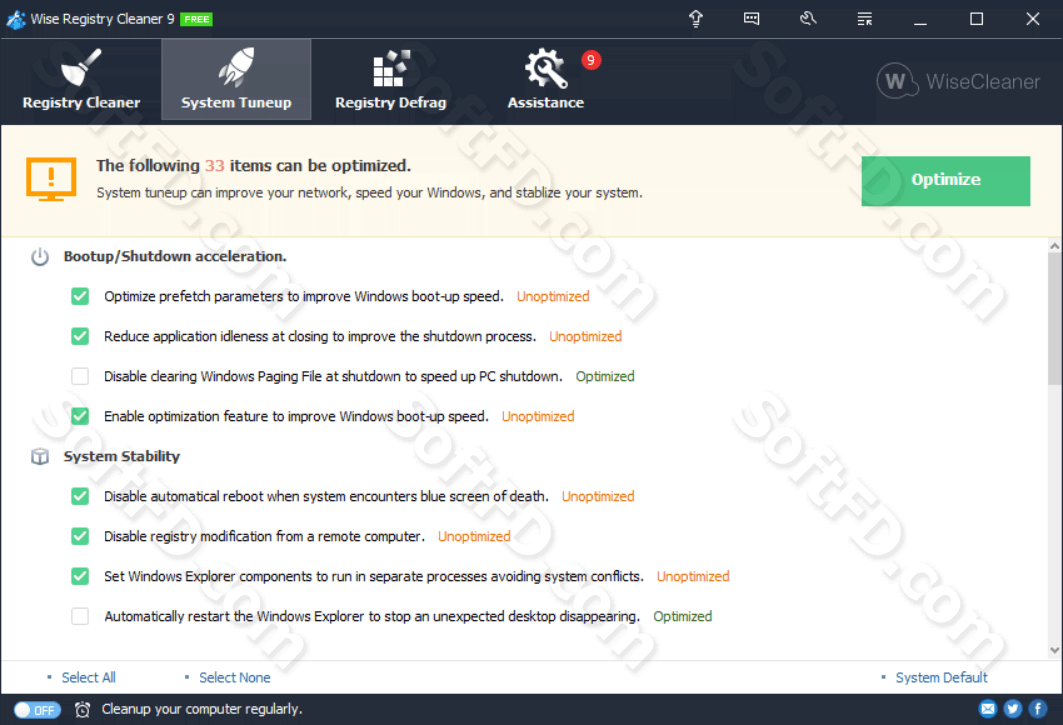Viewport: 1063px width, 725px height.
Task: Click the orange warning monitor icon
Action: tap(51, 180)
